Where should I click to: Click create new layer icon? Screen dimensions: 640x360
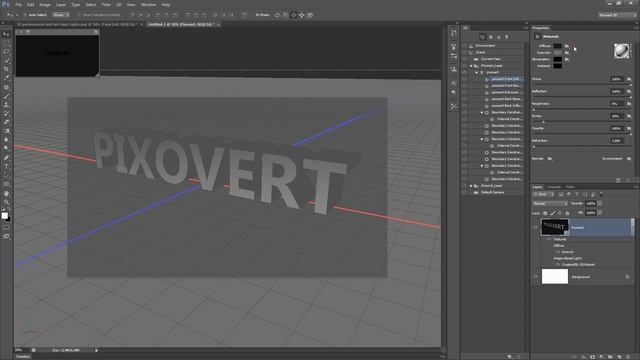tap(619, 356)
